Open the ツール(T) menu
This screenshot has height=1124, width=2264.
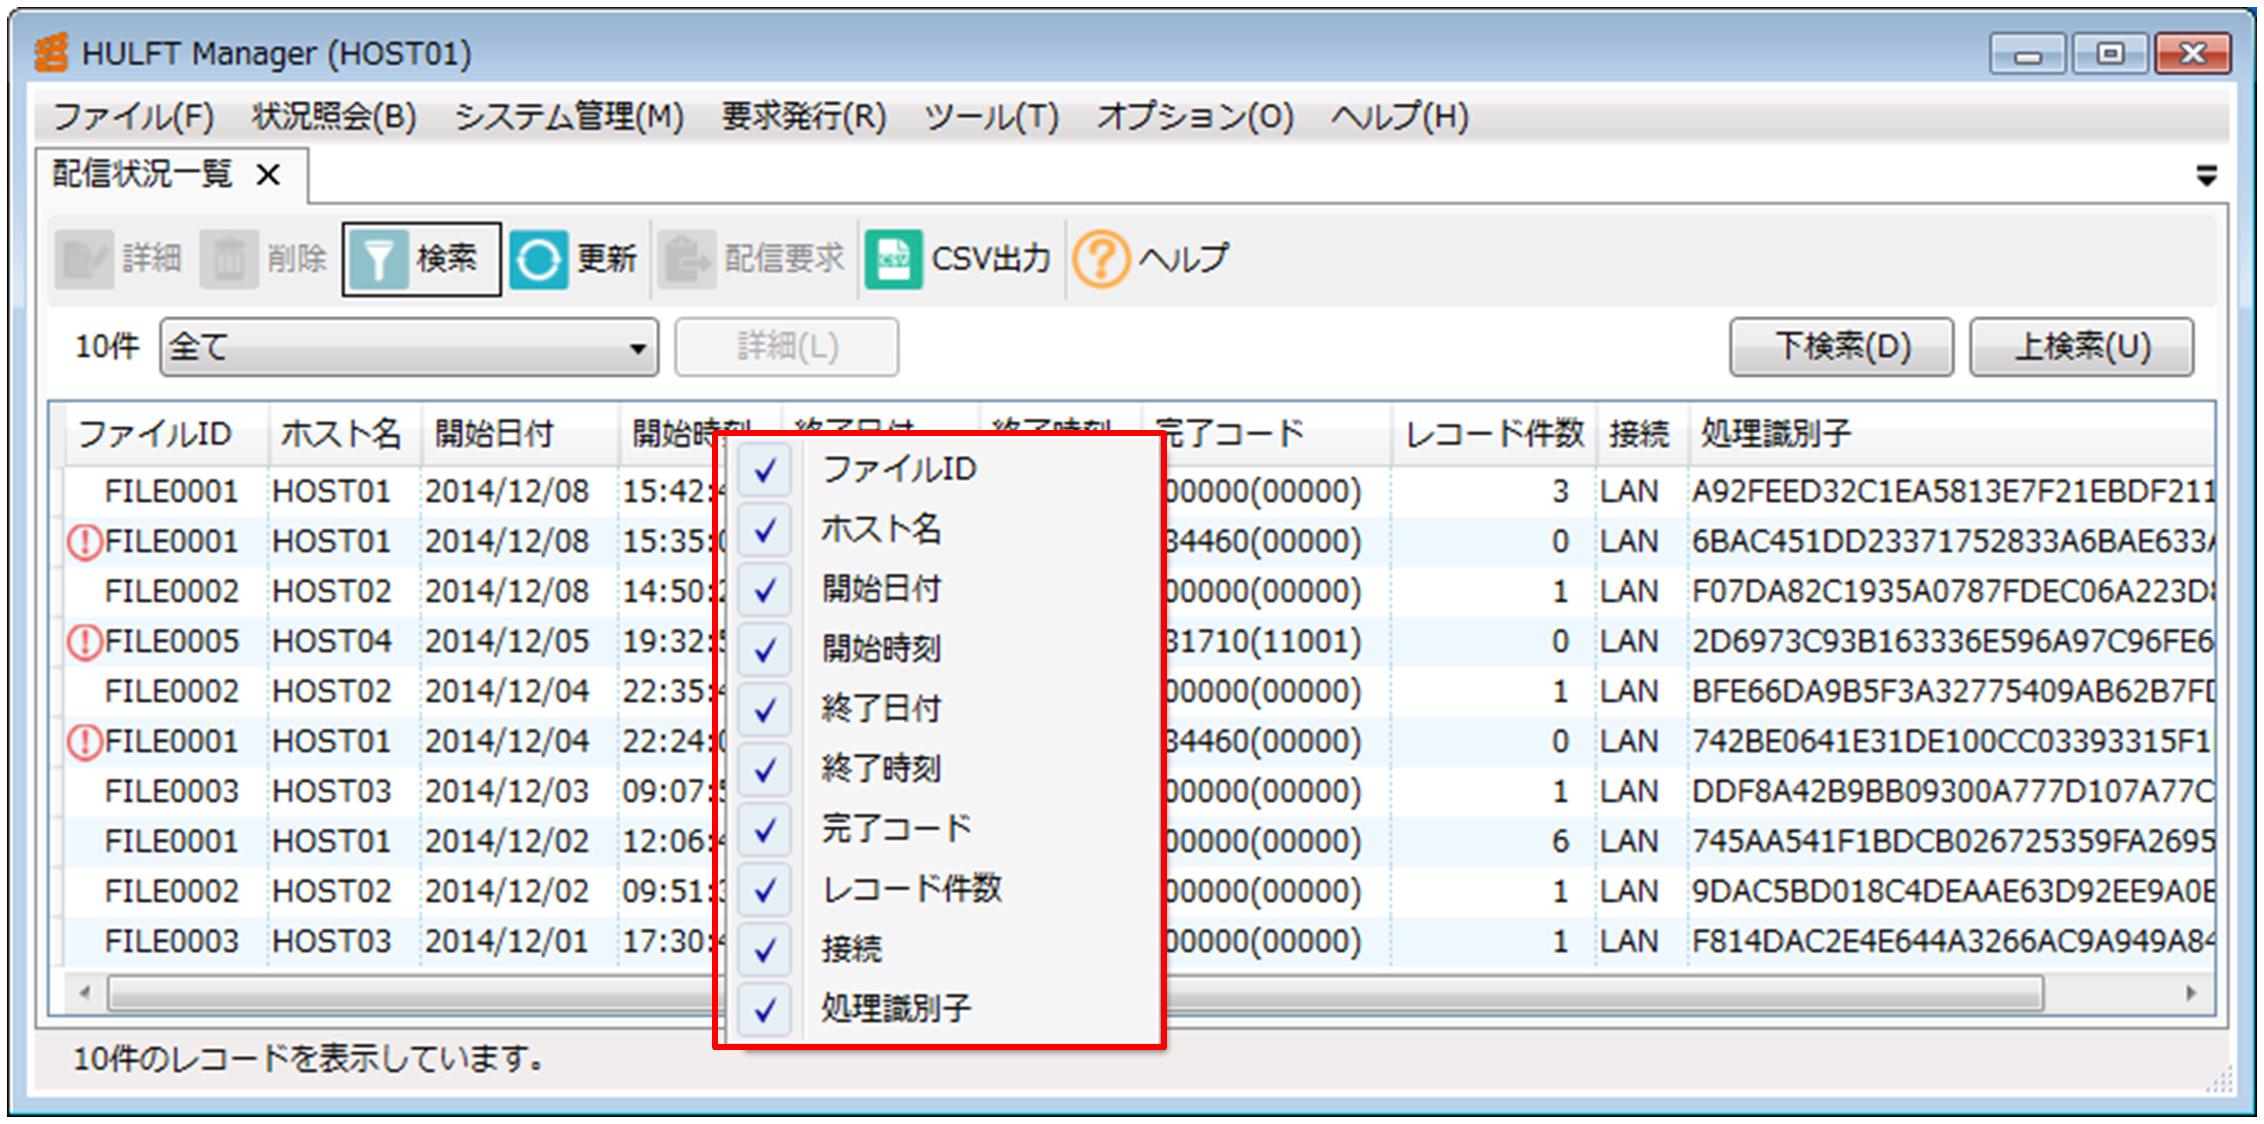(991, 117)
